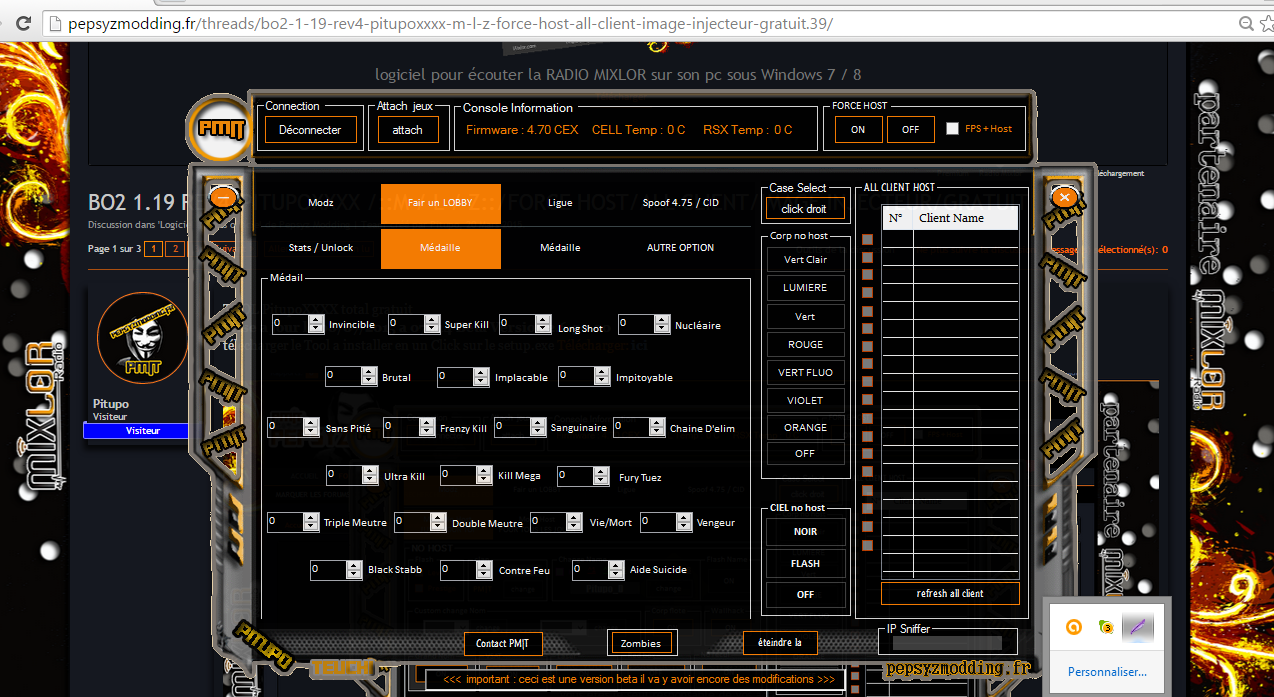Click the IP Sniffer field
Screen dimensions: 1274x697
tap(948, 643)
